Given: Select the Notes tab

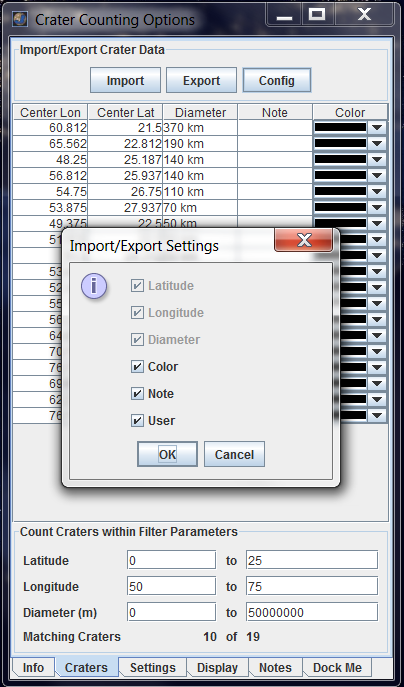Looking at the screenshot, I should (x=275, y=668).
